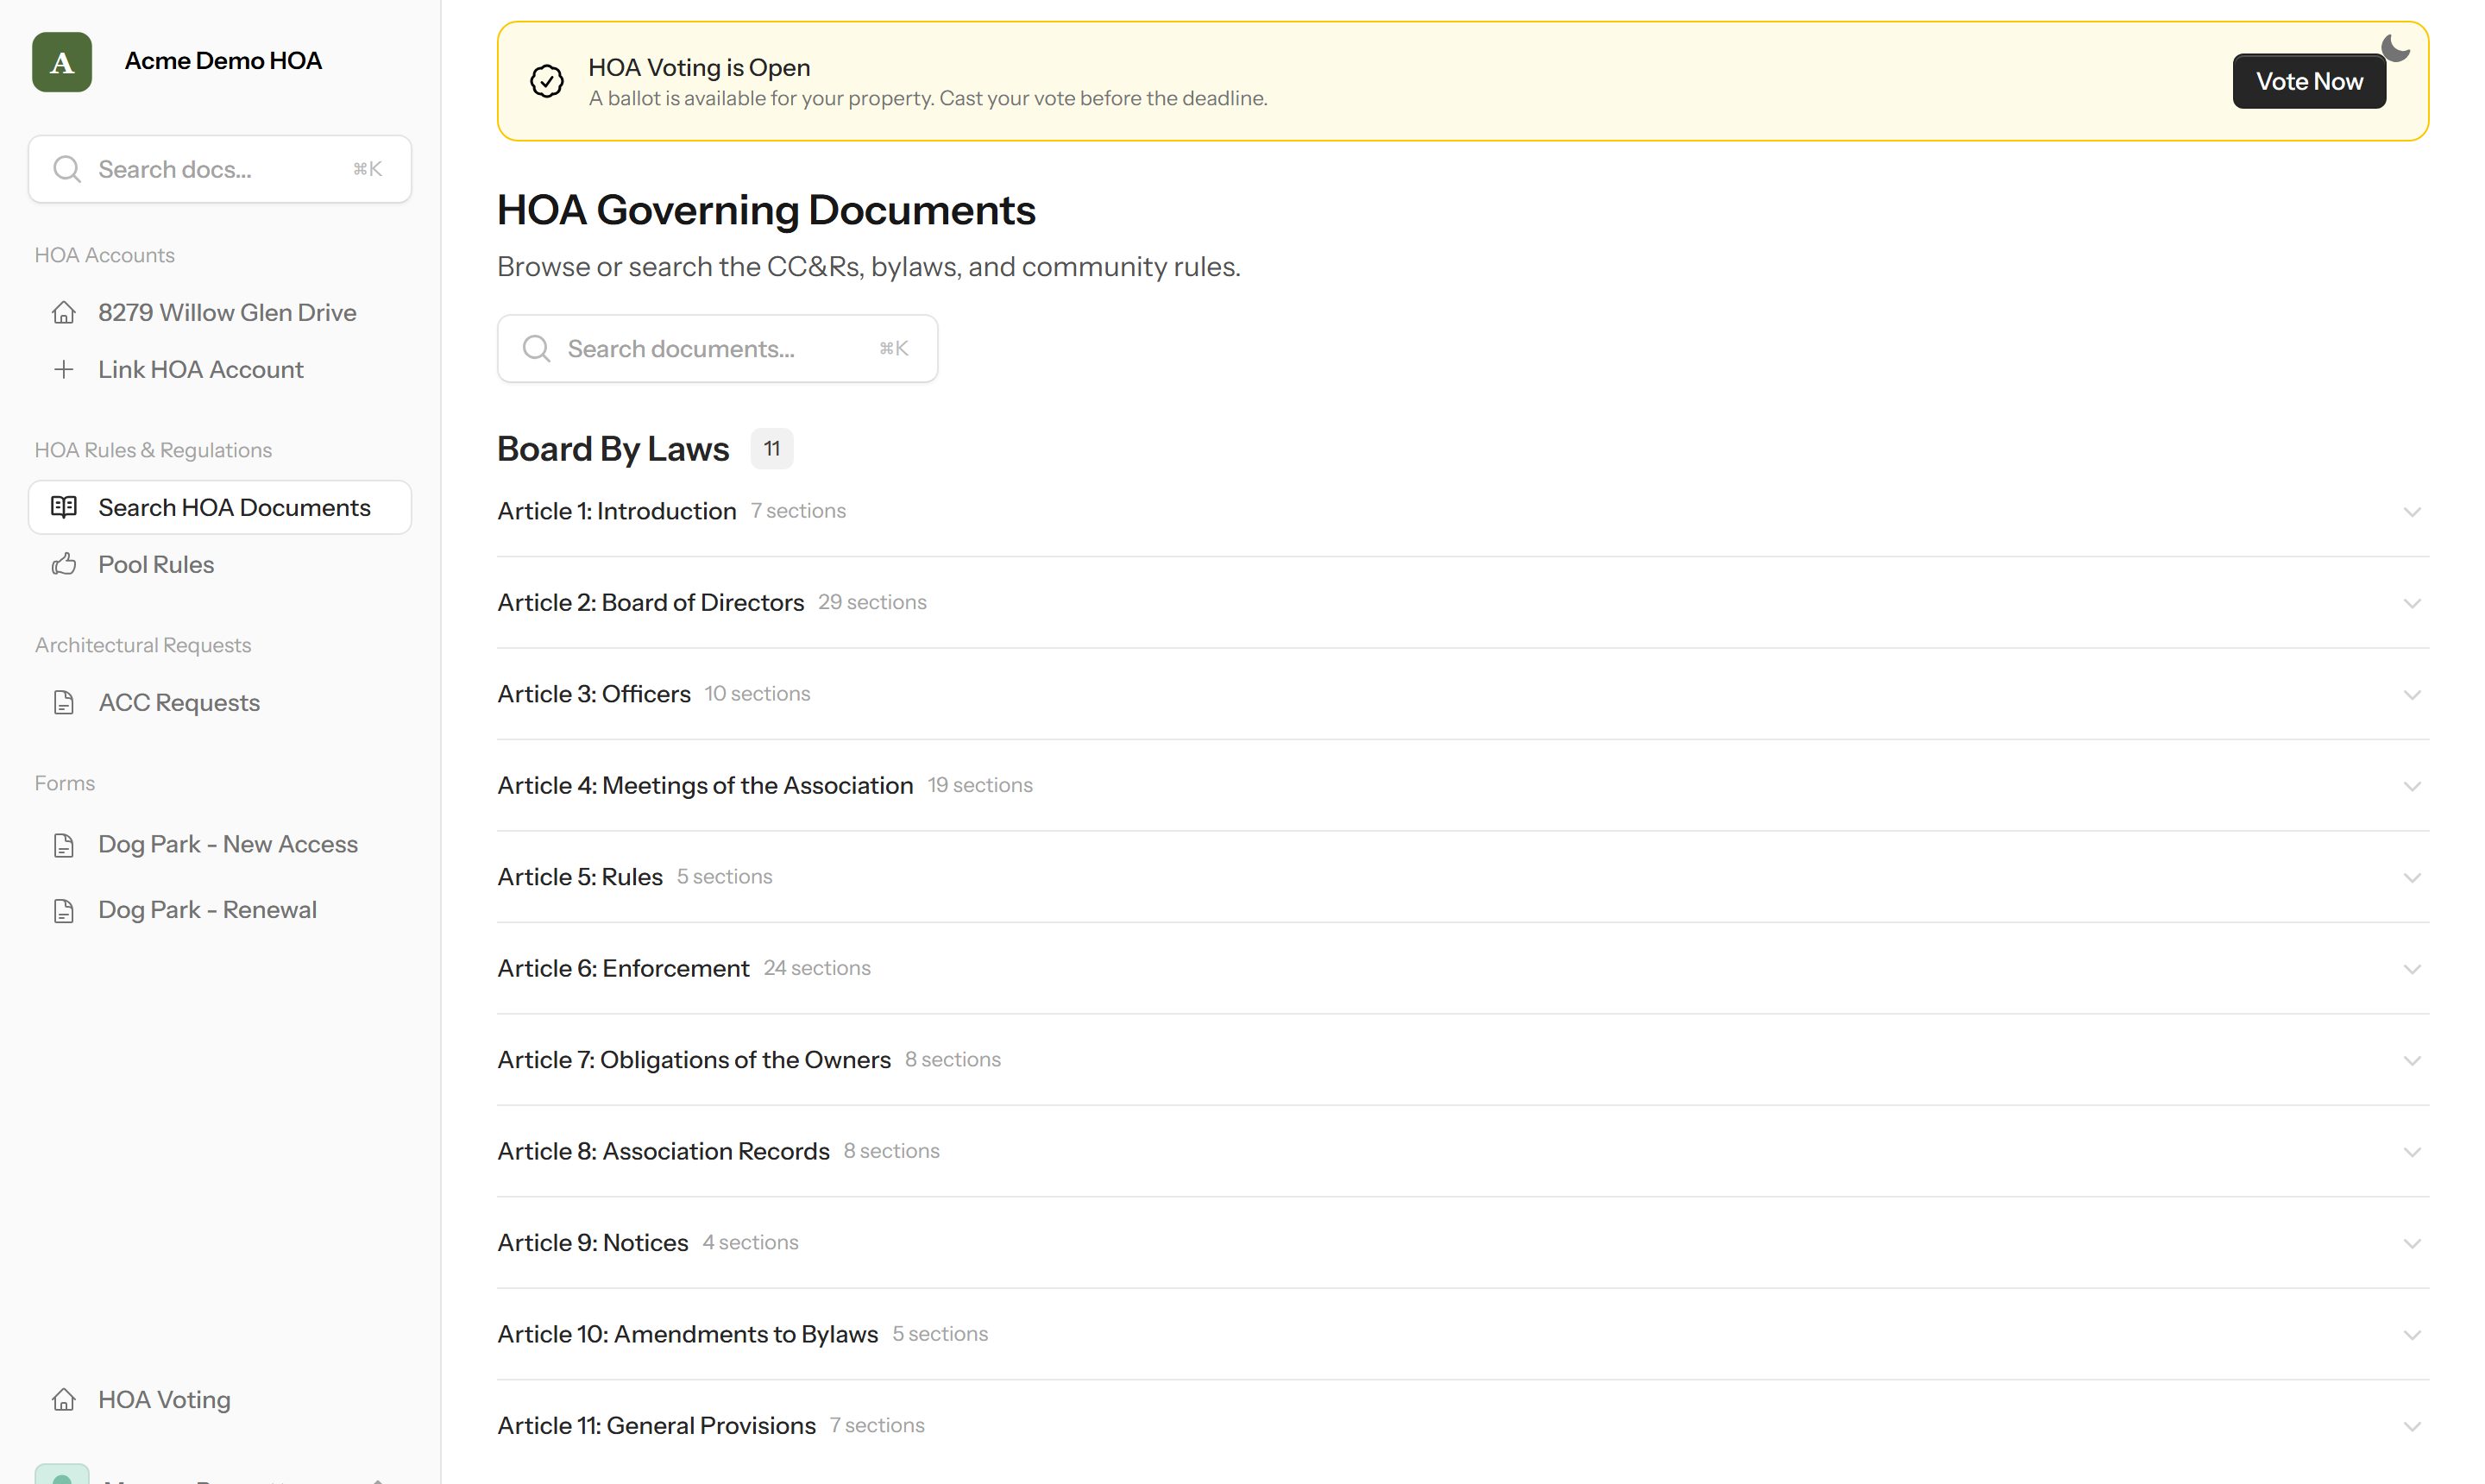Focus the Search documents field
The height and width of the screenshot is (1484, 2485).
tap(717, 348)
